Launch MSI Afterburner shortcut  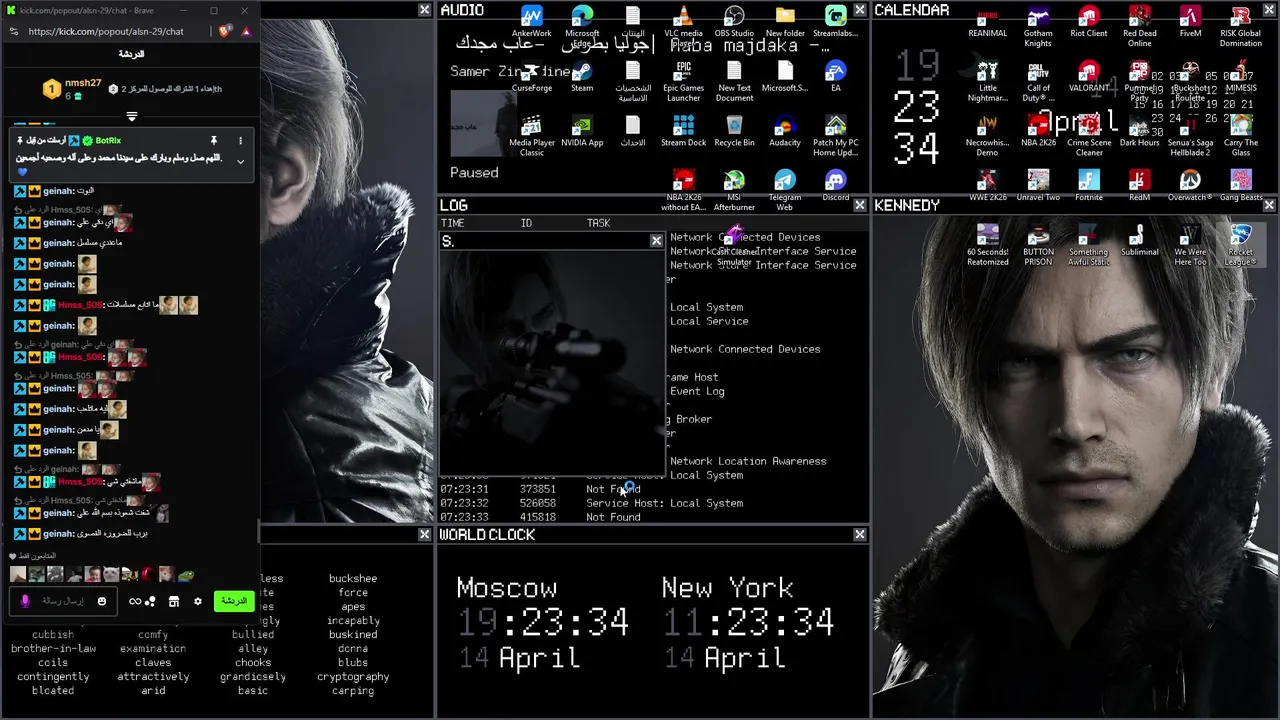coord(734,190)
